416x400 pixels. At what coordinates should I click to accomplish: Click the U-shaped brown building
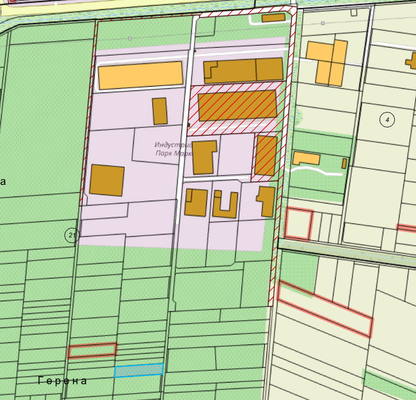225,204
